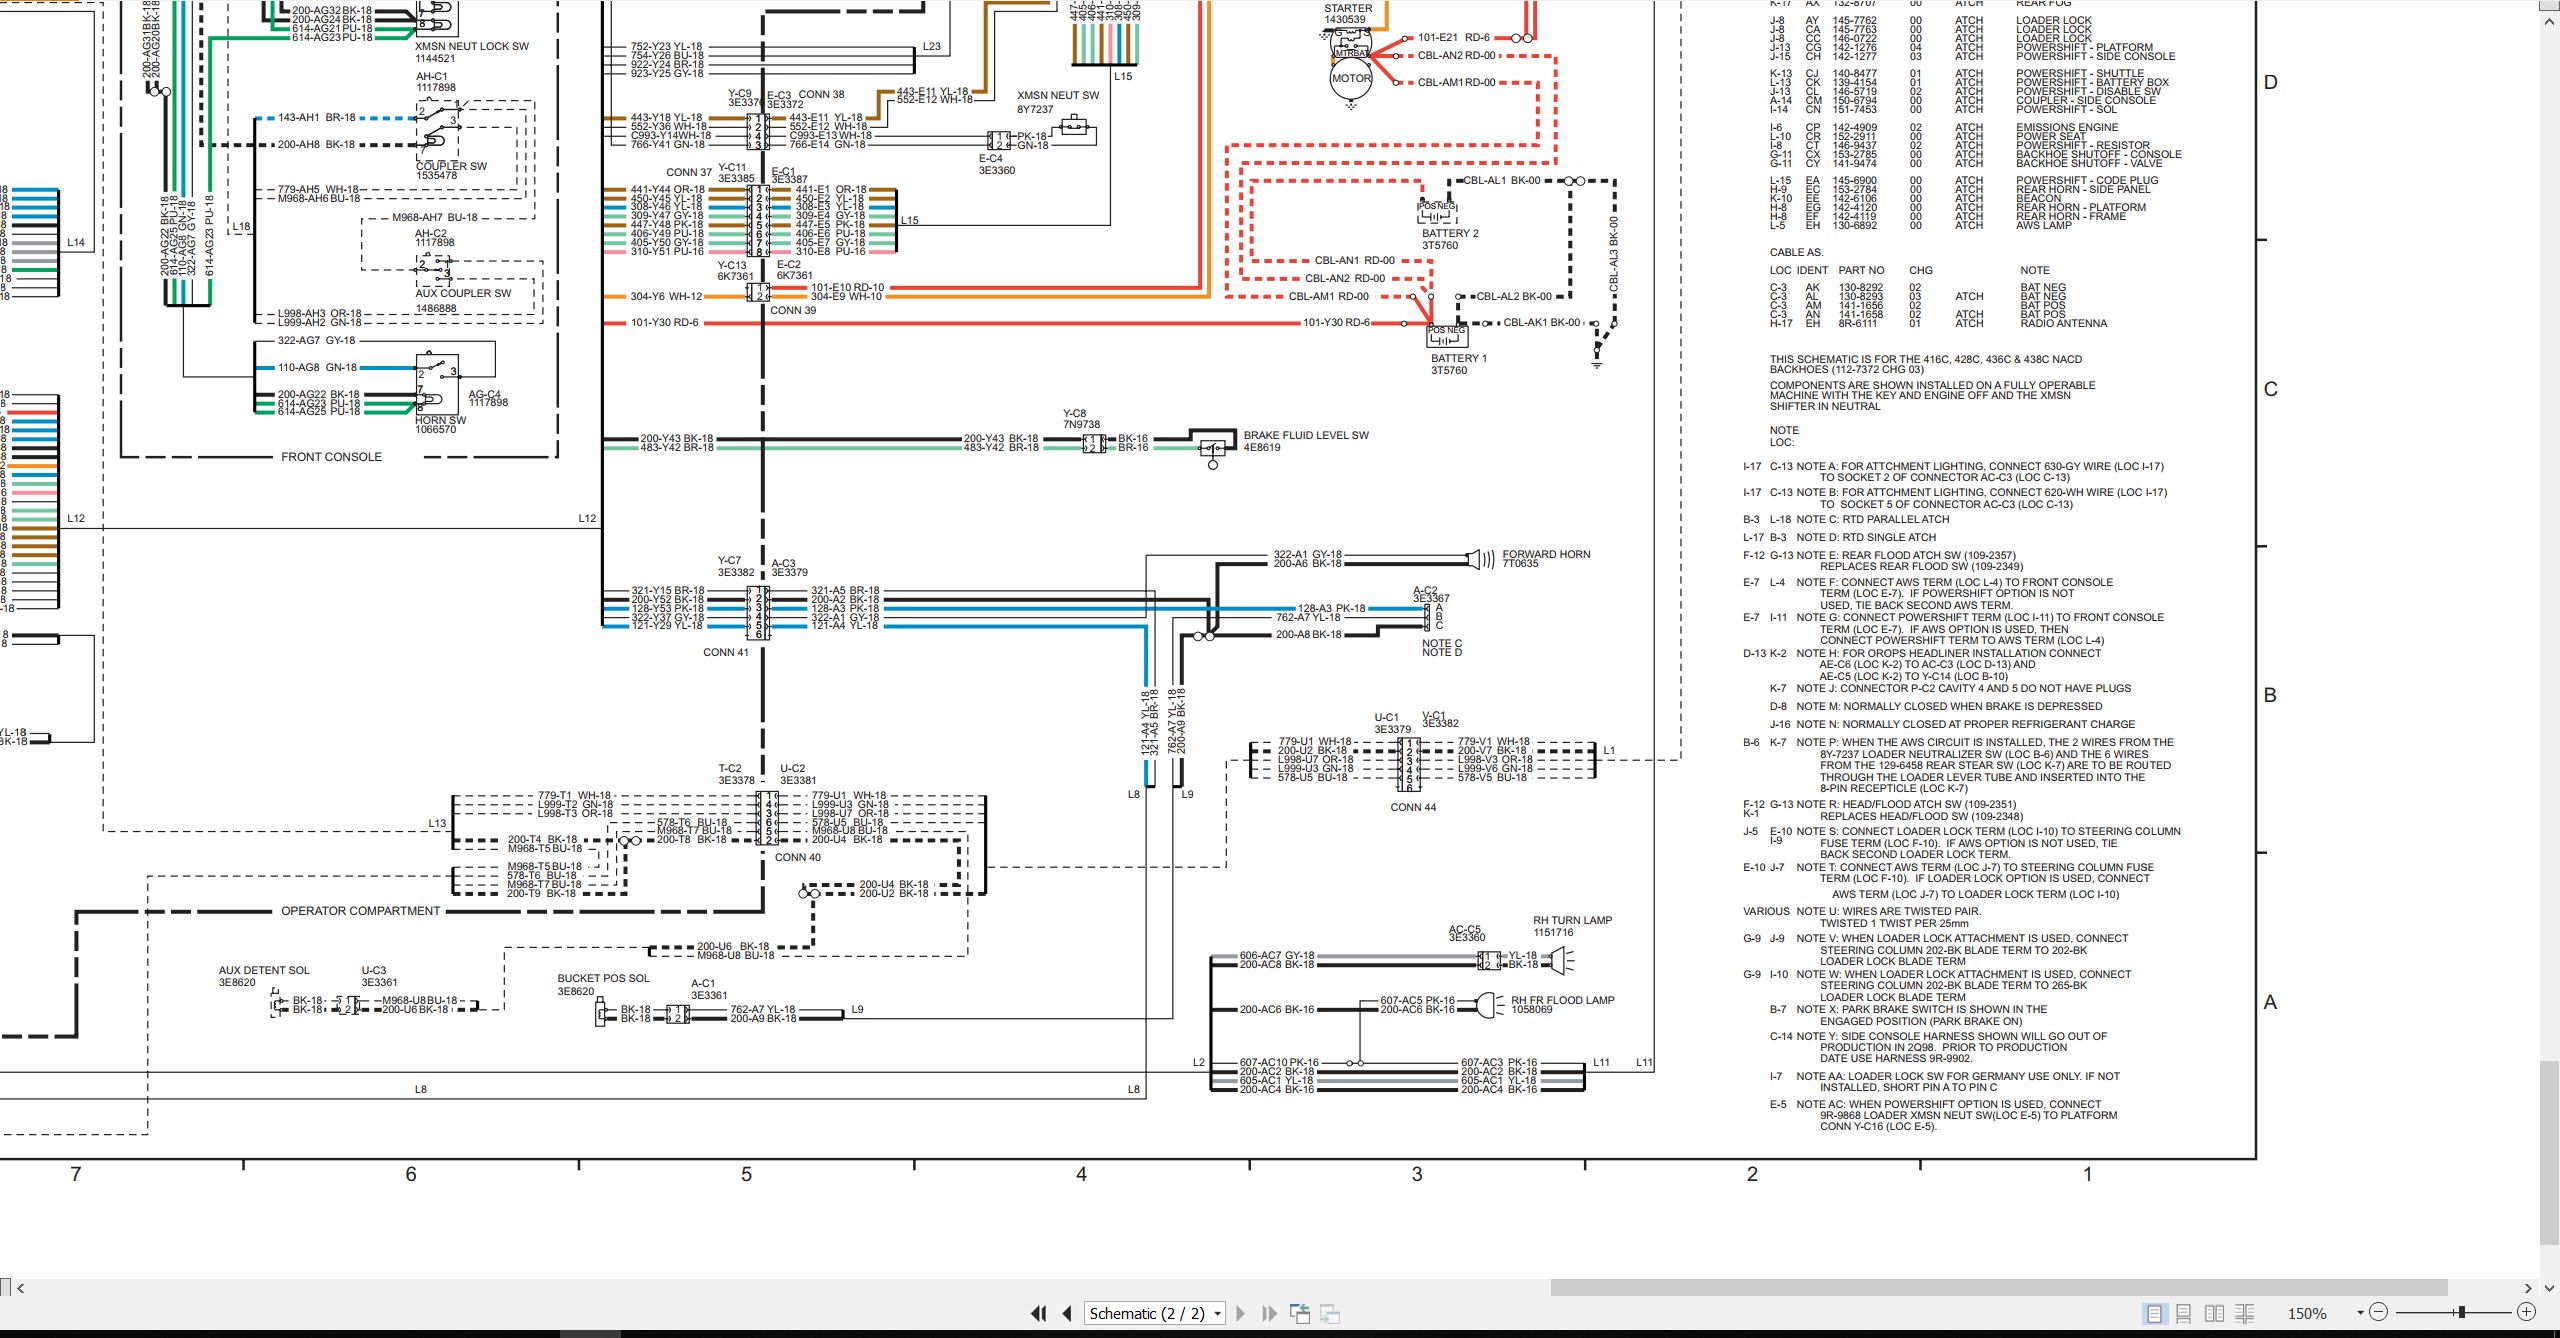Click the CABLE AS. heading
The width and height of the screenshot is (2560, 1338).
(1796, 252)
